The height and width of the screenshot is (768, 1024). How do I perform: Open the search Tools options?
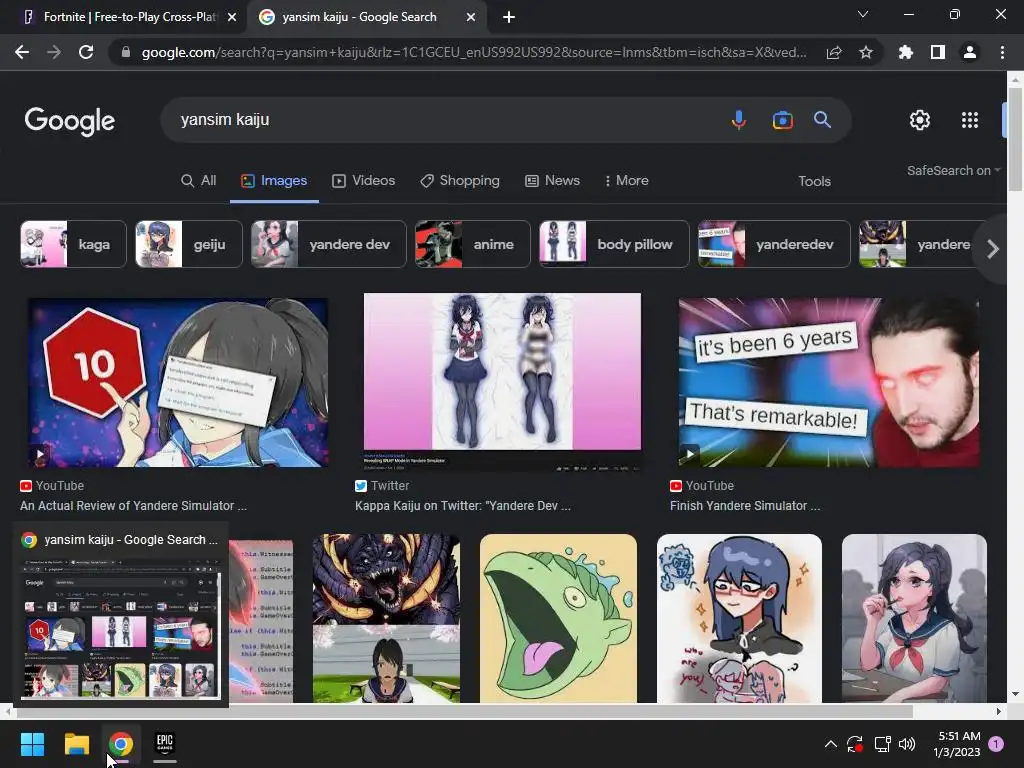pyautogui.click(x=814, y=182)
